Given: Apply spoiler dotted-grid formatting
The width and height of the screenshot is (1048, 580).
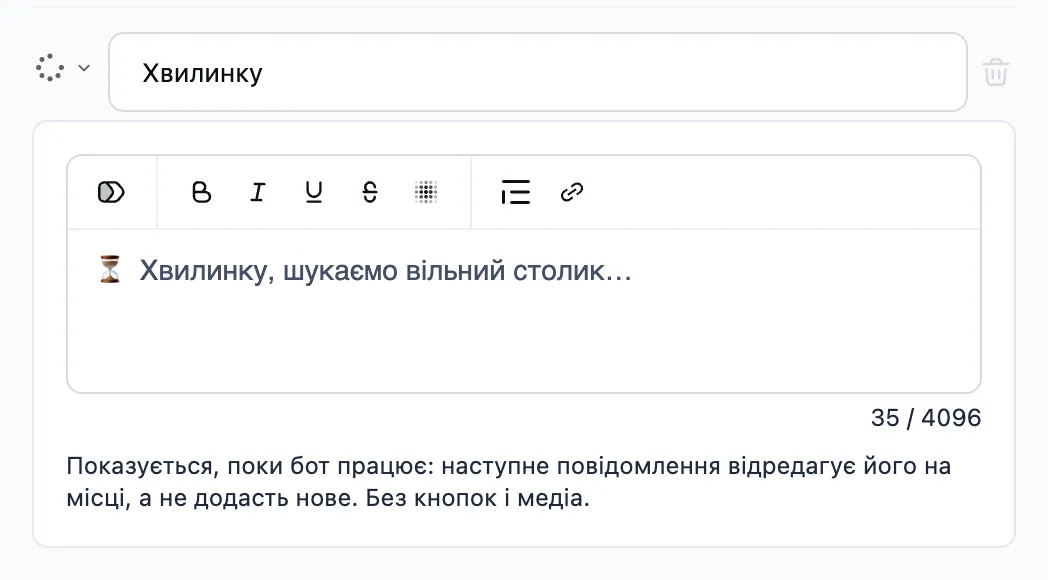Looking at the screenshot, I should click(426, 192).
